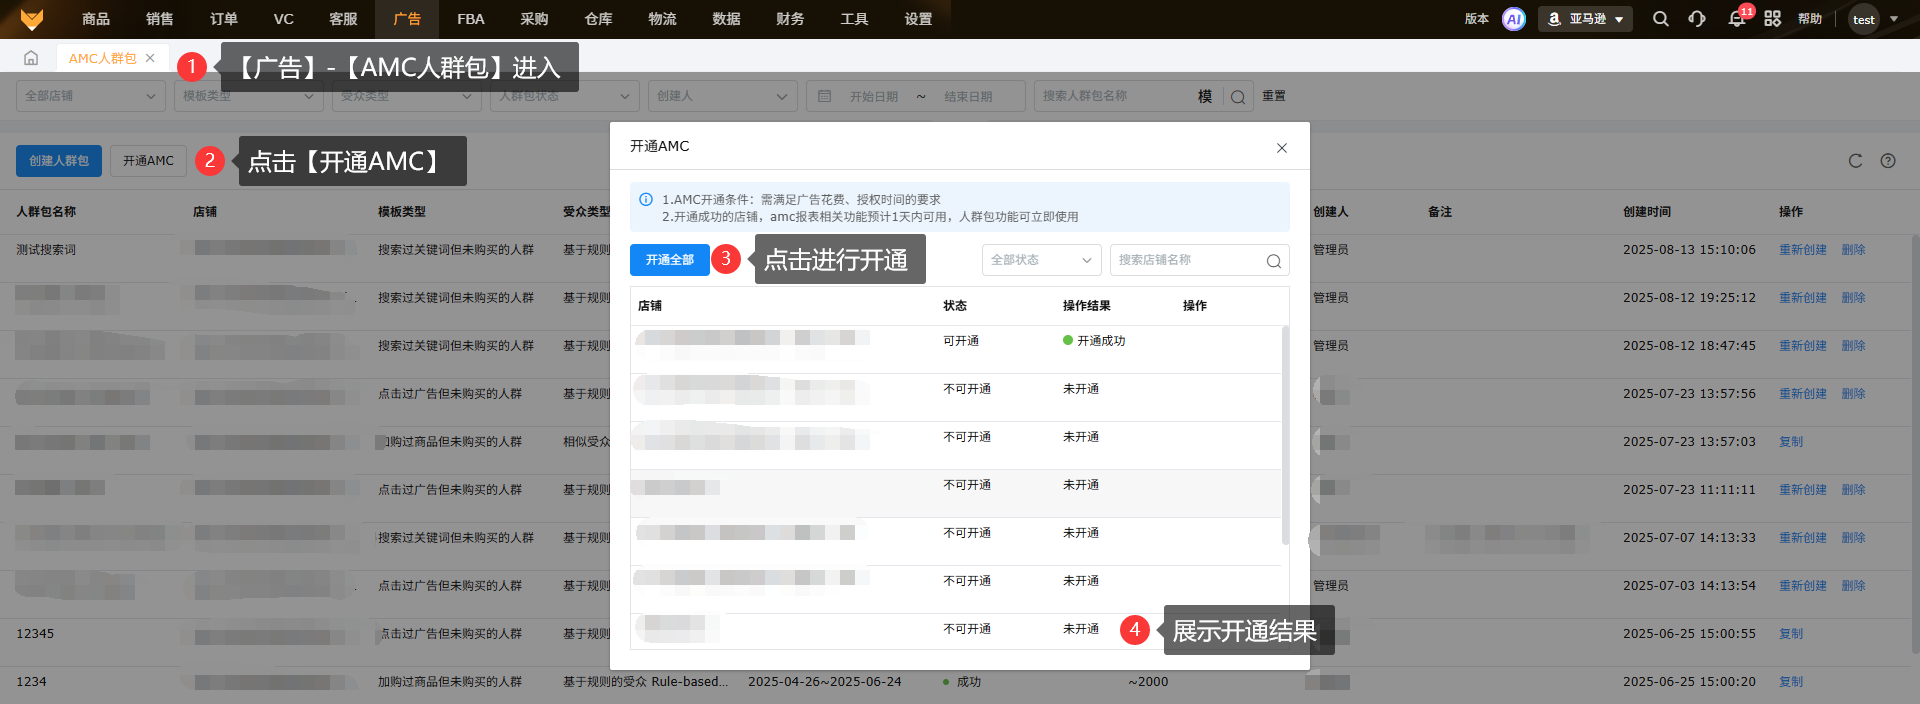
Task: Click the AI assistant icon
Action: tap(1514, 19)
